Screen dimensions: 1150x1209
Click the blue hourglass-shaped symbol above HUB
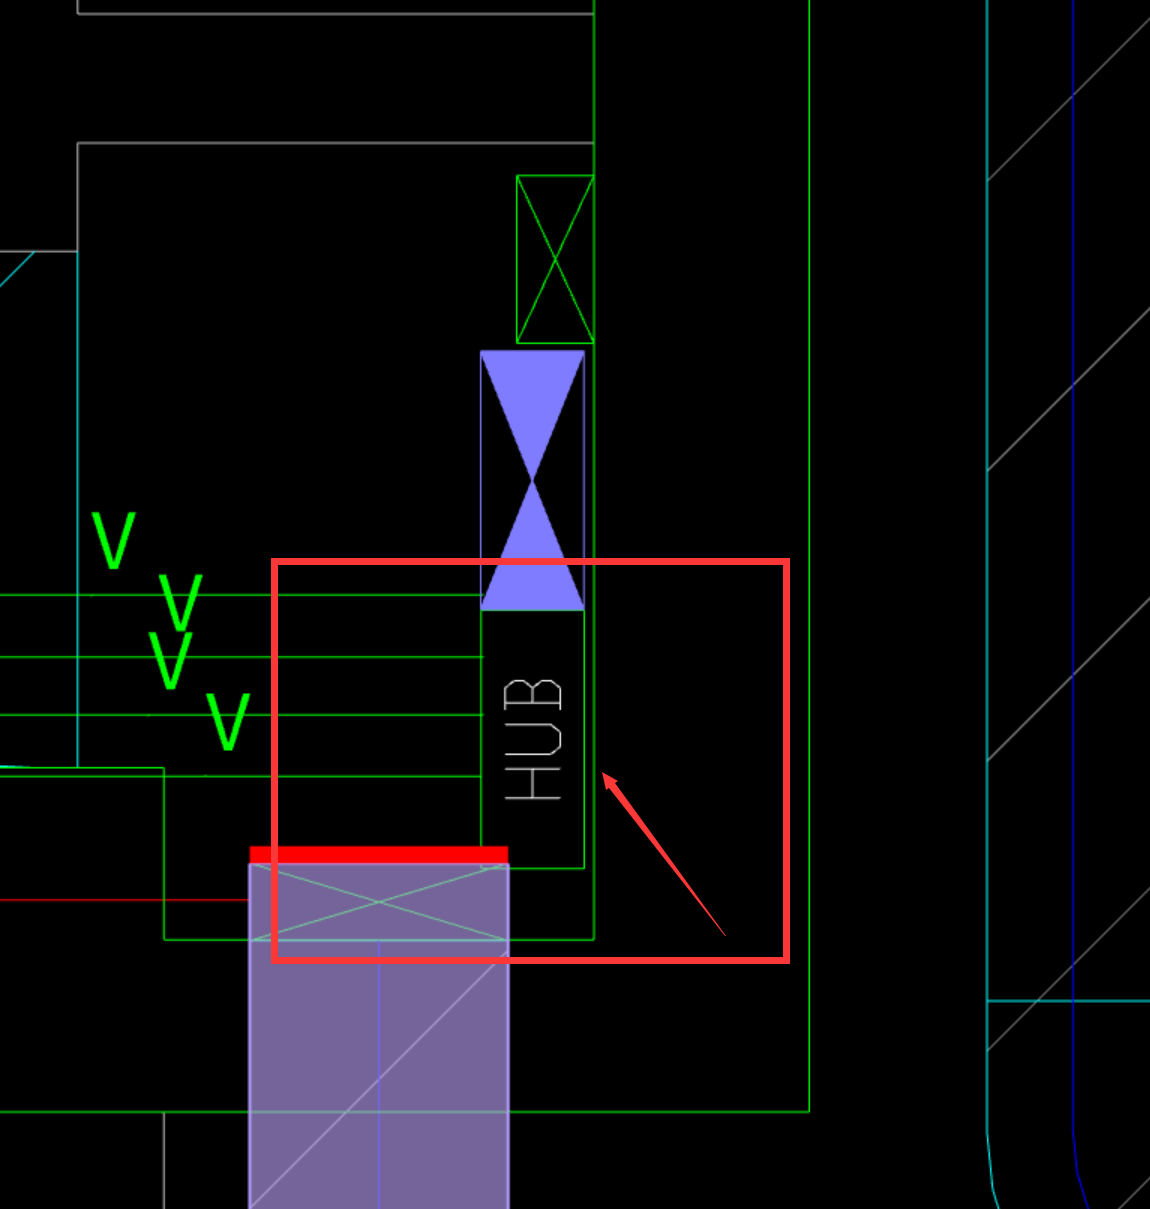(532, 480)
